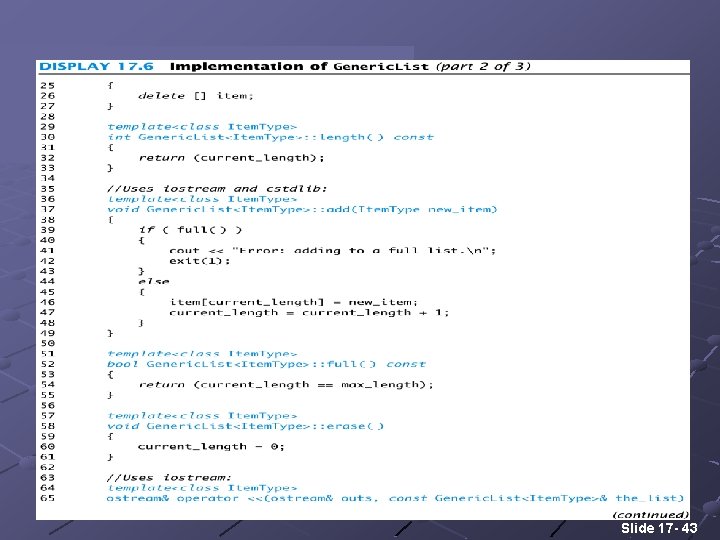Click the 'add(ItemType new_item)' declaration line

point(302,209)
